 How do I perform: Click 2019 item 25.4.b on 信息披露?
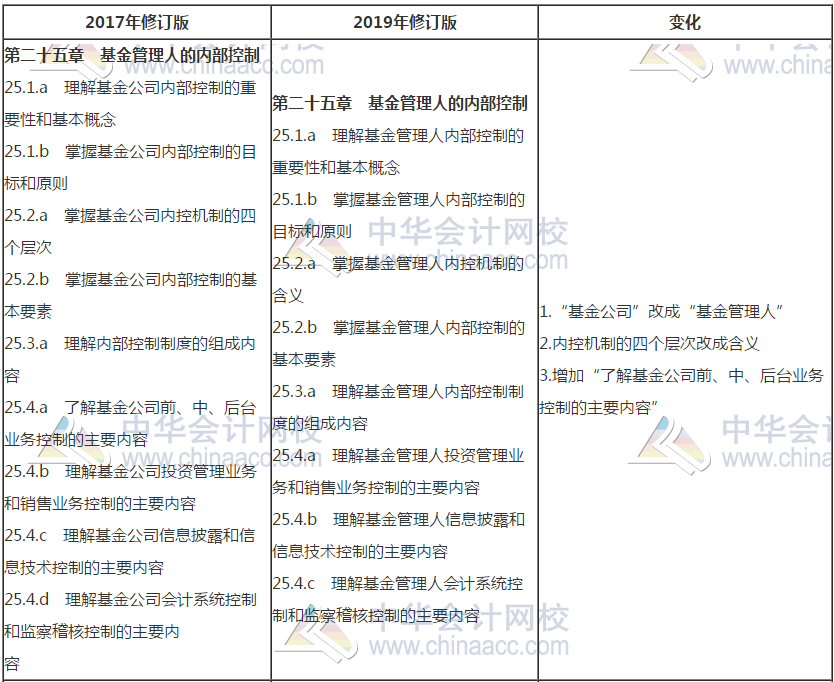(398, 535)
